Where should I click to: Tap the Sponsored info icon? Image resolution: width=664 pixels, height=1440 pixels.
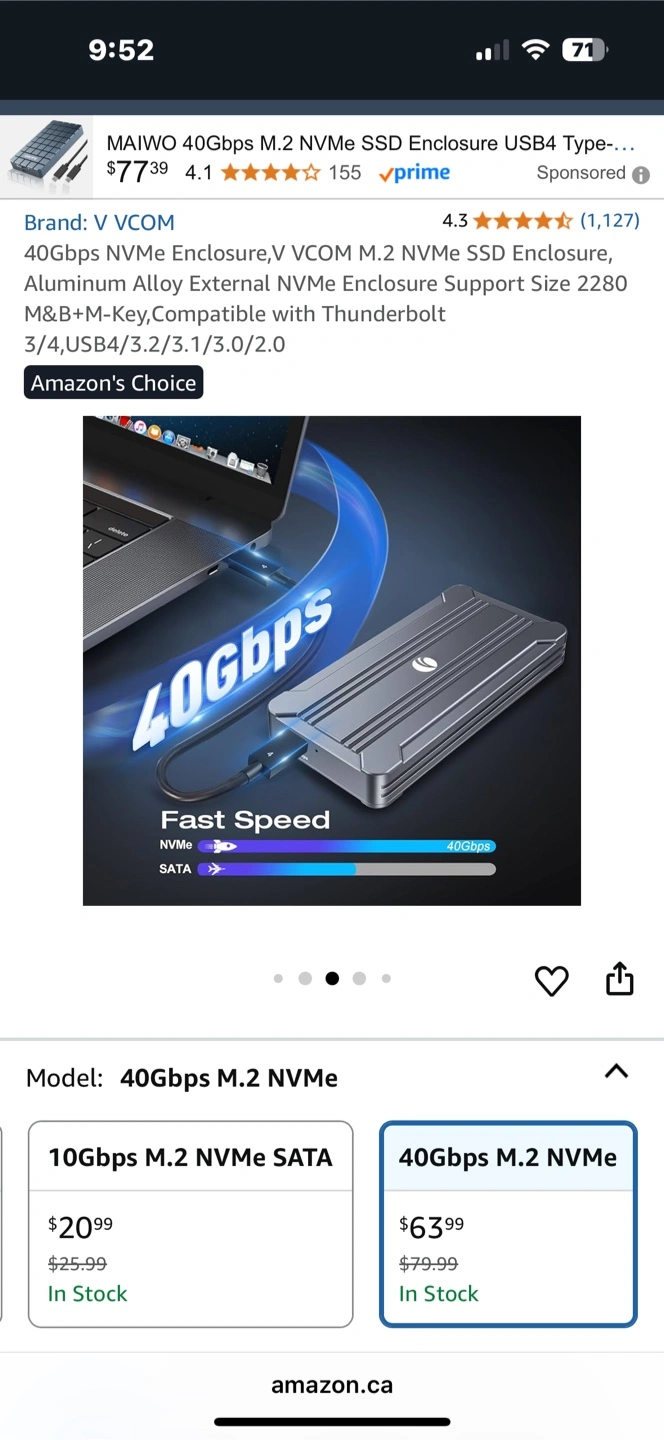640,174
